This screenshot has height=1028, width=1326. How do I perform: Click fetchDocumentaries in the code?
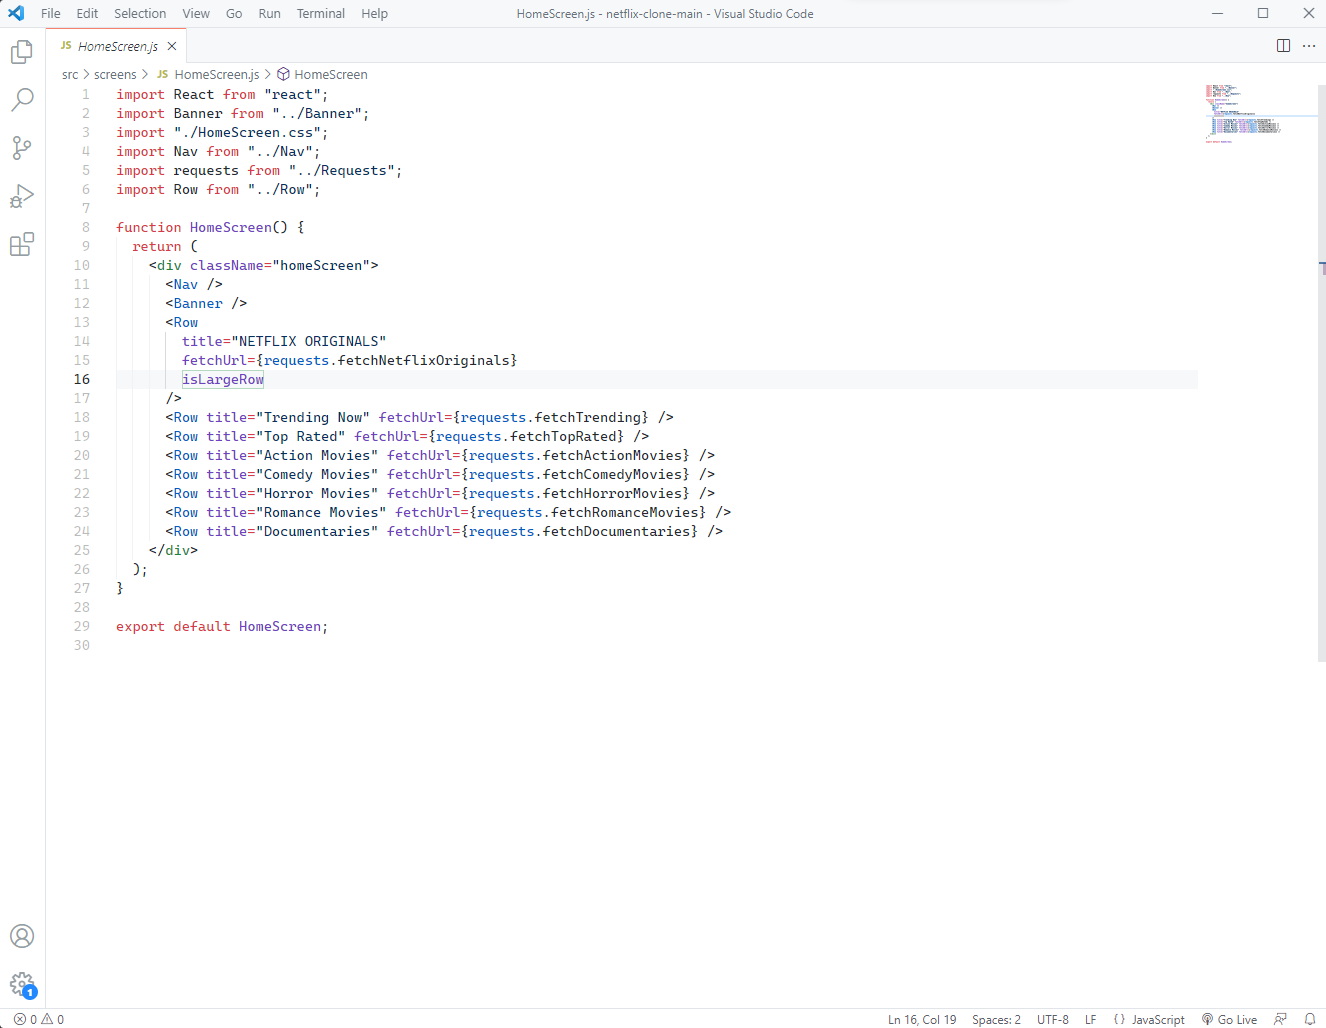pos(616,531)
